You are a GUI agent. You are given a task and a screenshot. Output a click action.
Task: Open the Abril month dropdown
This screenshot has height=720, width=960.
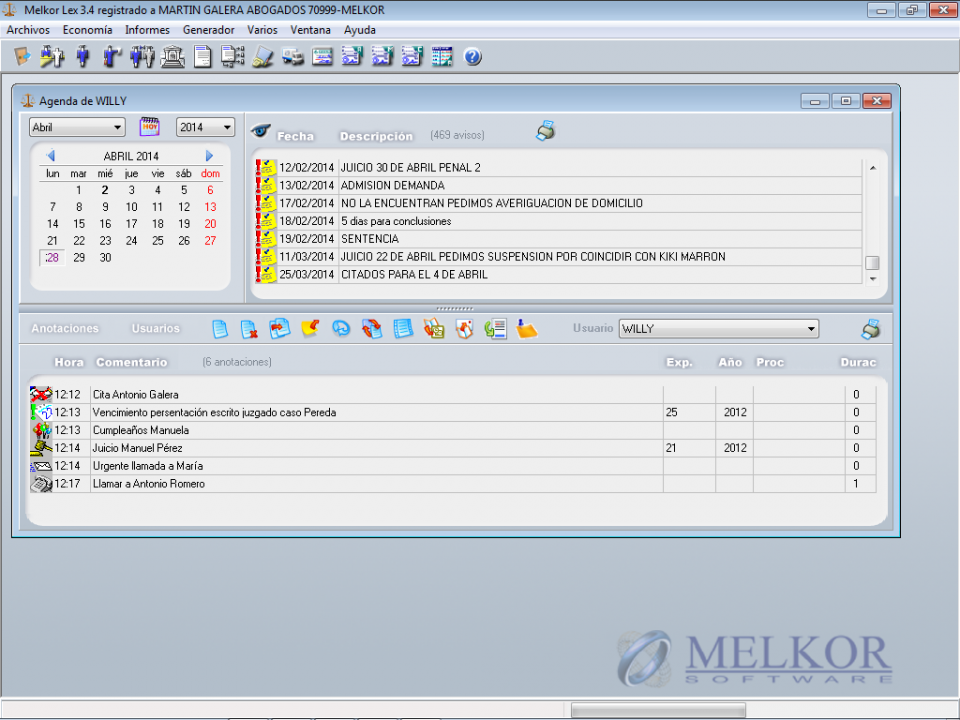click(x=118, y=128)
